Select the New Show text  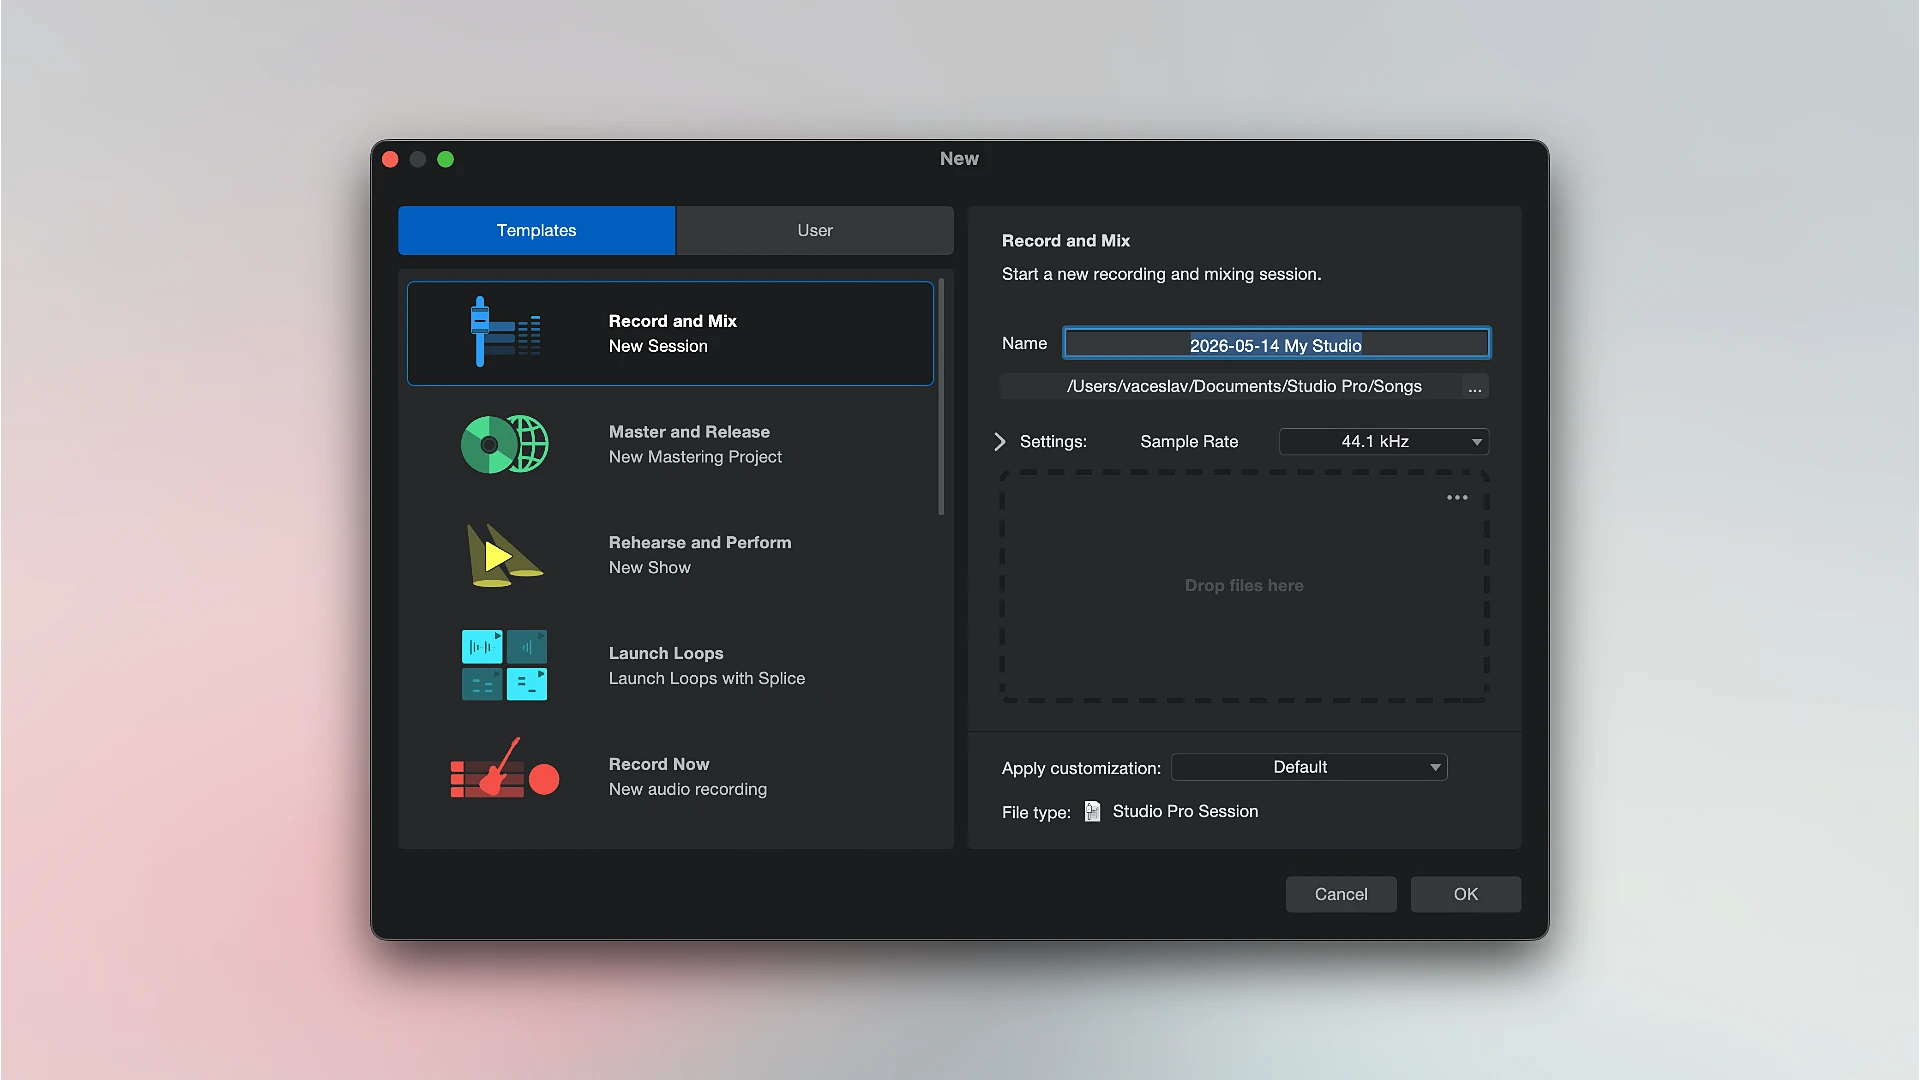[649, 568]
